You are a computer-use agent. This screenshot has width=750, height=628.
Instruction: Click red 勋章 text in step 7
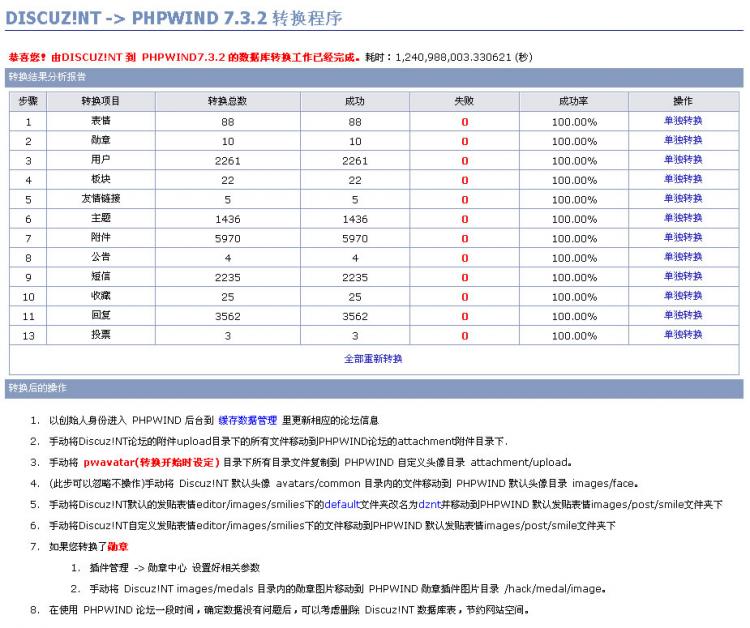click(118, 546)
